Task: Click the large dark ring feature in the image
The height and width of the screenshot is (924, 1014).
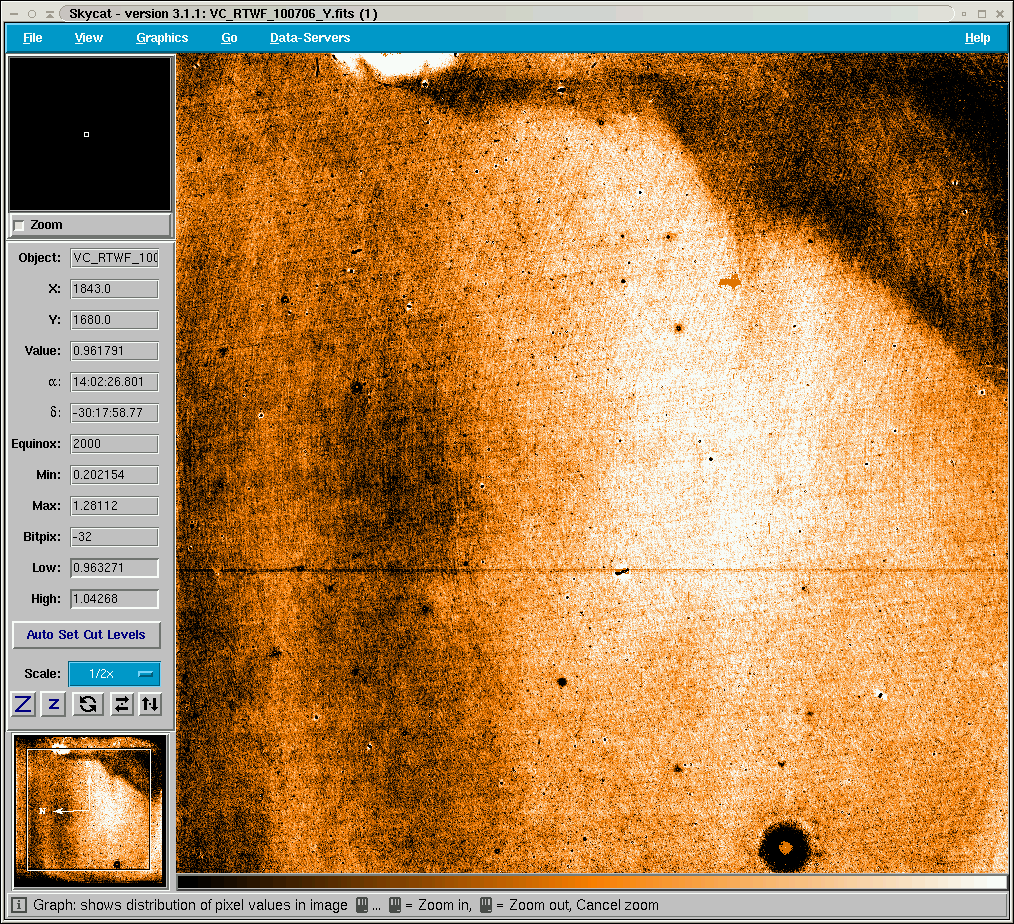Action: [784, 847]
